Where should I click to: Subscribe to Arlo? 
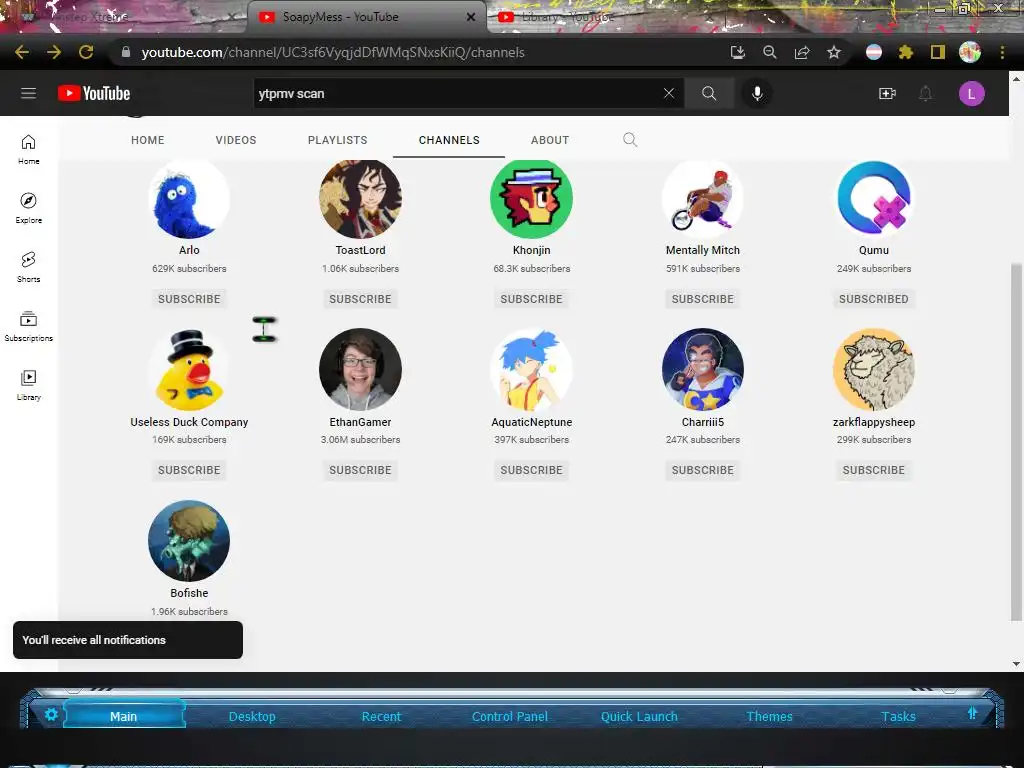click(189, 299)
